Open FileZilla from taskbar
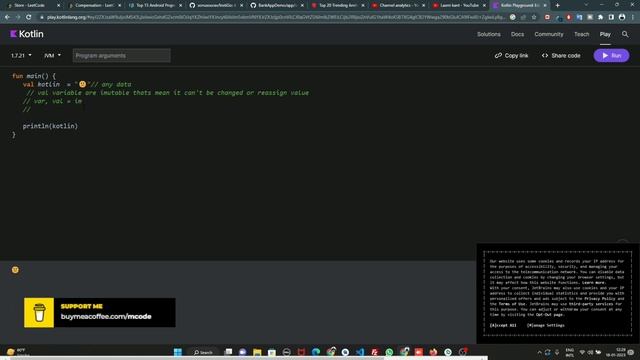The height and width of the screenshot is (360, 640). coord(375,352)
